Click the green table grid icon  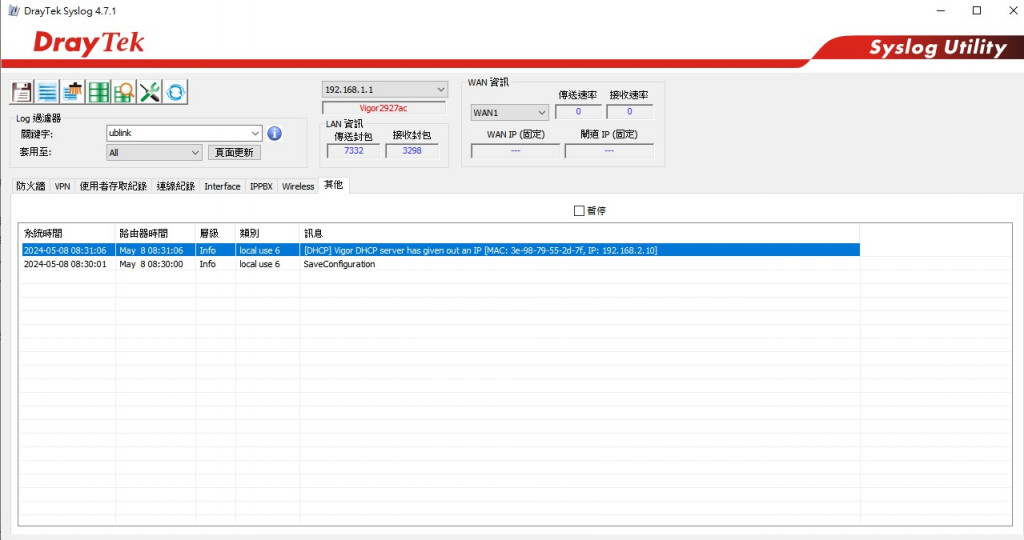pyautogui.click(x=99, y=92)
